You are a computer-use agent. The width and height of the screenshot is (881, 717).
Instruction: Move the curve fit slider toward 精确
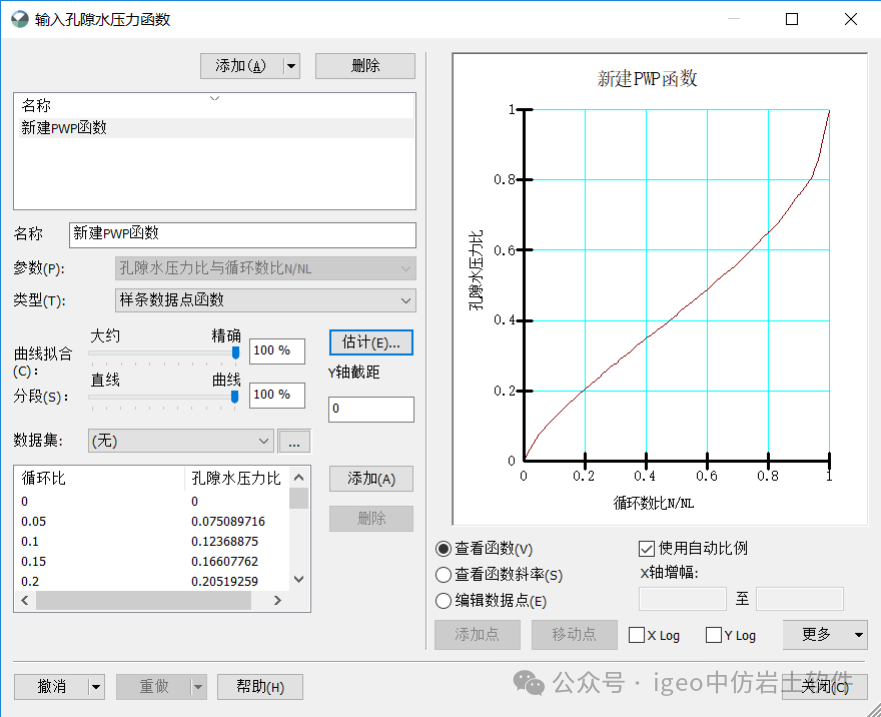click(x=233, y=352)
